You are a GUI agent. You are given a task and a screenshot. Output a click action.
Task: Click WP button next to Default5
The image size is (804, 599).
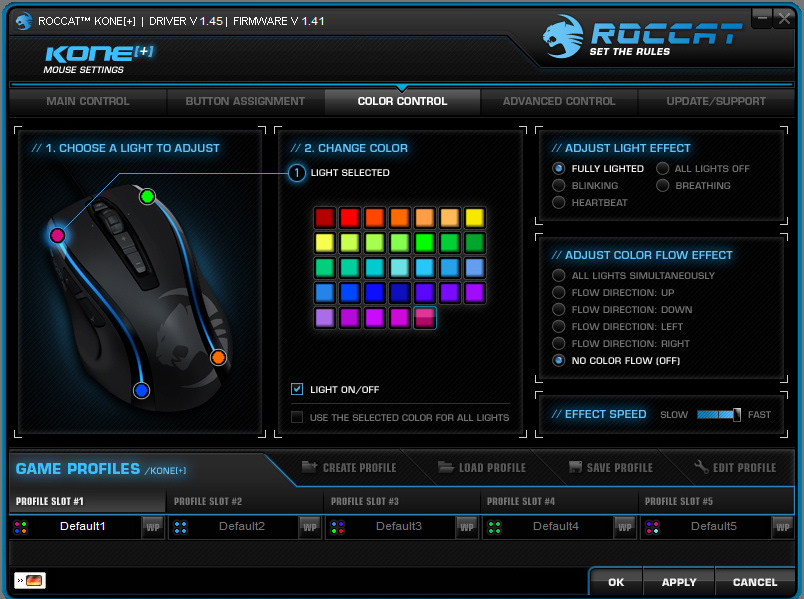[782, 527]
